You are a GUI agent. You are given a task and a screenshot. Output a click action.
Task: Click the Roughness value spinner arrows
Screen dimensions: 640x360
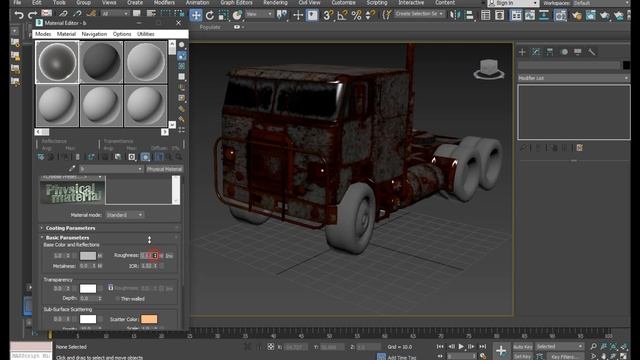pyautogui.click(x=155, y=256)
